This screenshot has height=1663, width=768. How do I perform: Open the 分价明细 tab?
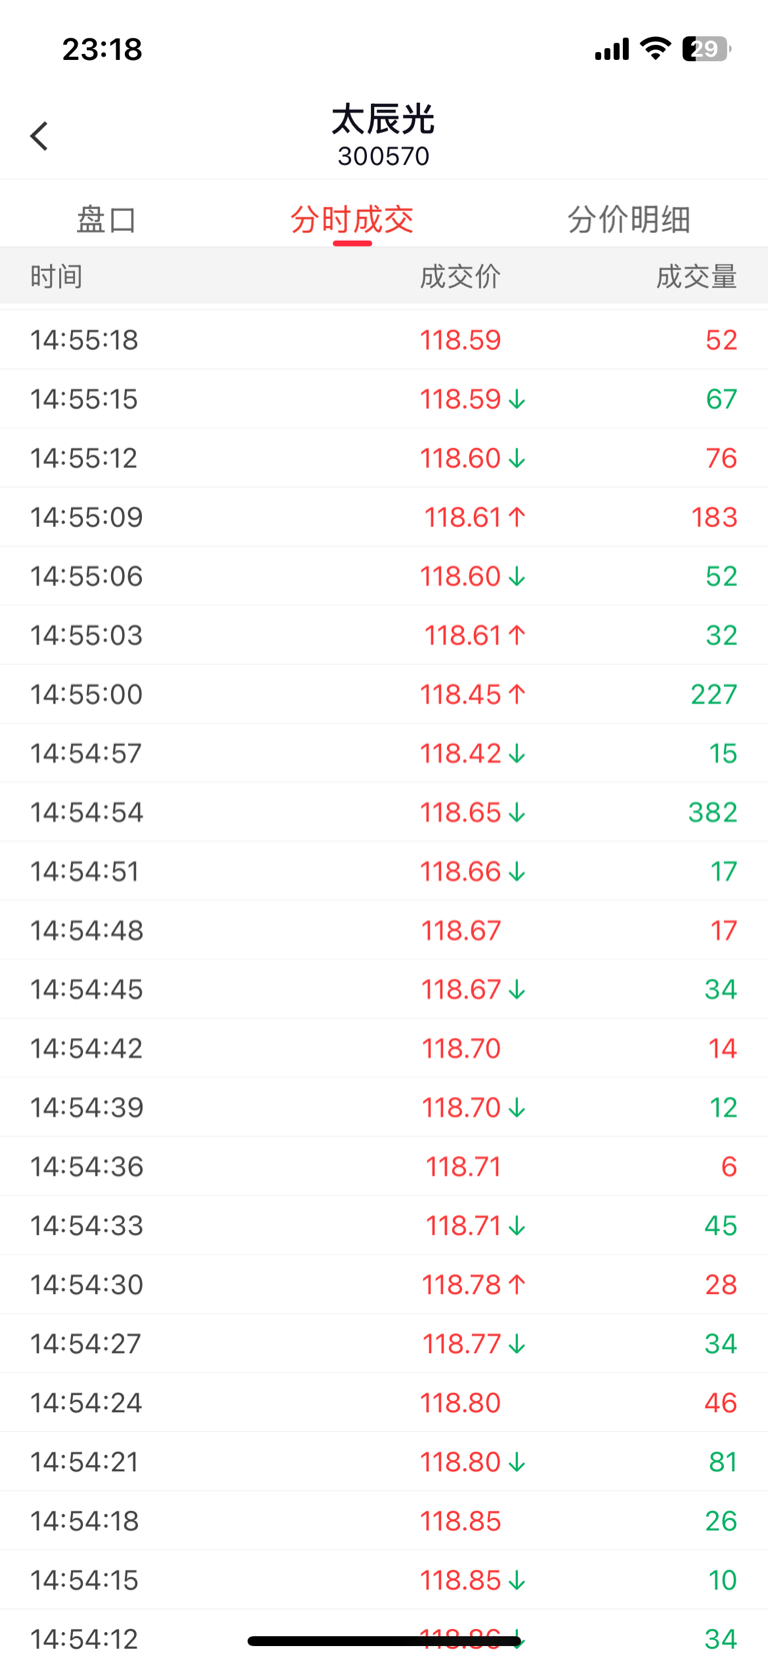(629, 219)
